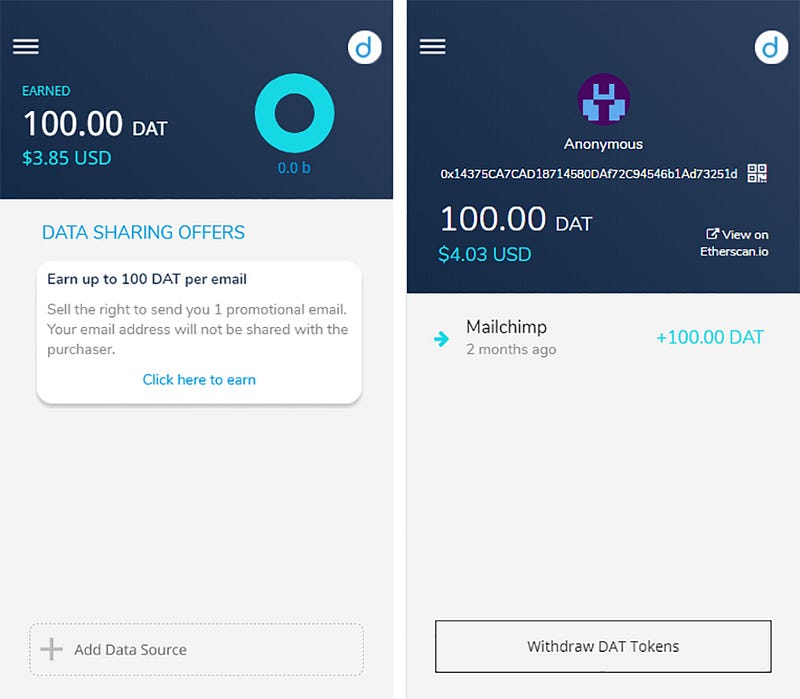800x699 pixels.
Task: Click the Mailchimp transaction arrow icon
Action: [441, 338]
